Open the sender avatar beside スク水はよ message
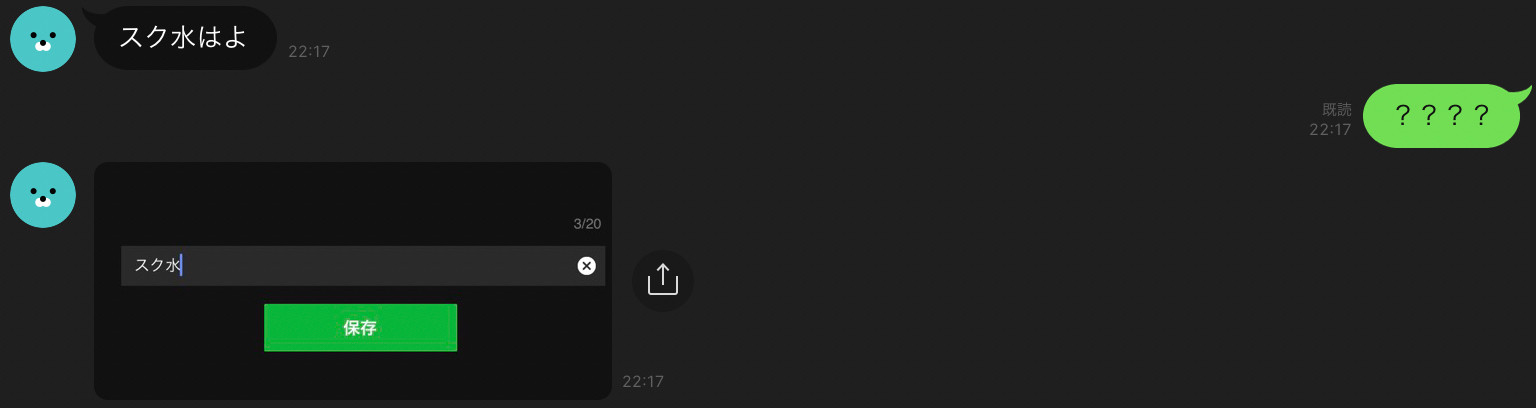The width and height of the screenshot is (1536, 408). pos(43,39)
